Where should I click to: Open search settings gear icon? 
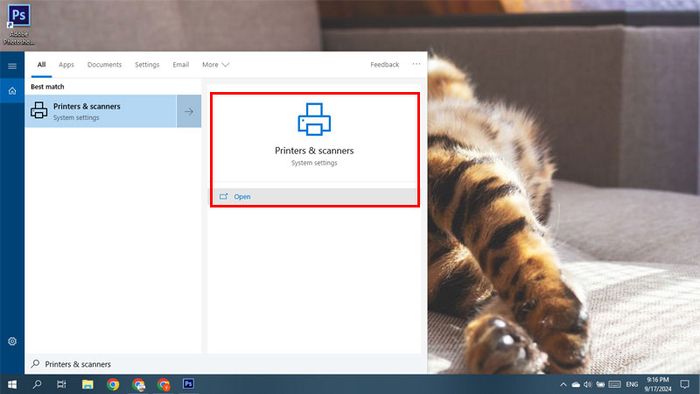click(x=12, y=341)
